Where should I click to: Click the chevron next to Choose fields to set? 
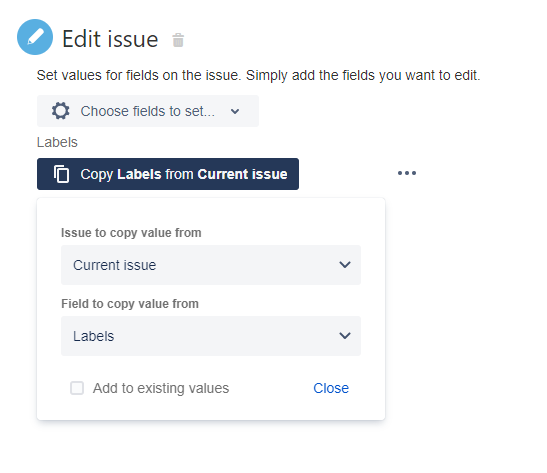(235, 111)
